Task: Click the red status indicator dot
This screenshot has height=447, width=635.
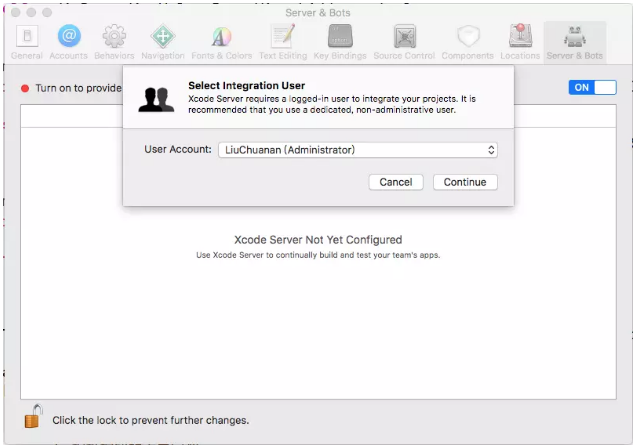Action: click(x=25, y=88)
